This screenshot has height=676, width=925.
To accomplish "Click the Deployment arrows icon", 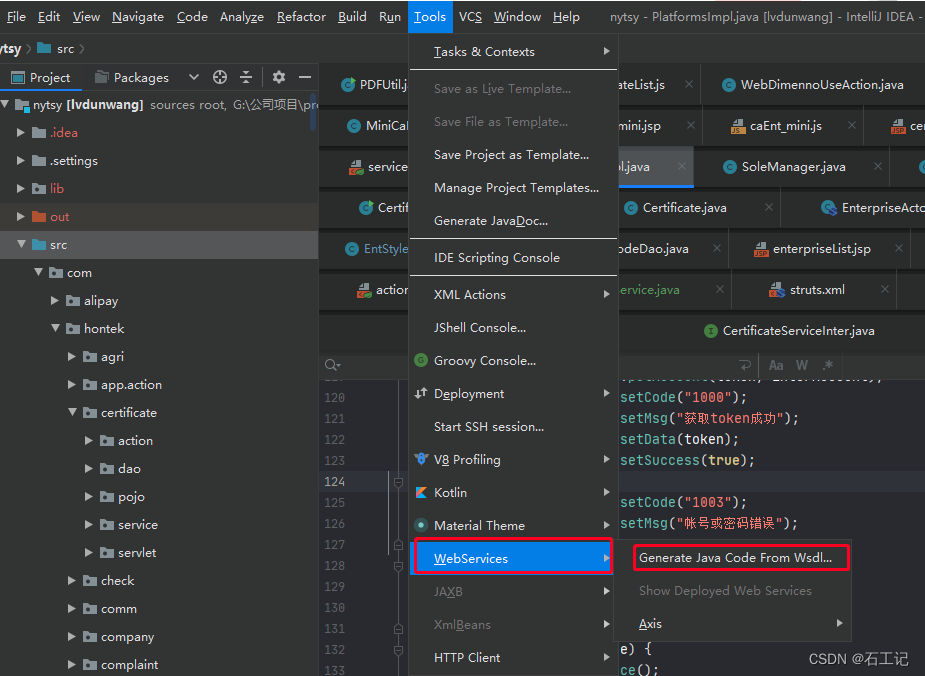I will click(x=421, y=393).
